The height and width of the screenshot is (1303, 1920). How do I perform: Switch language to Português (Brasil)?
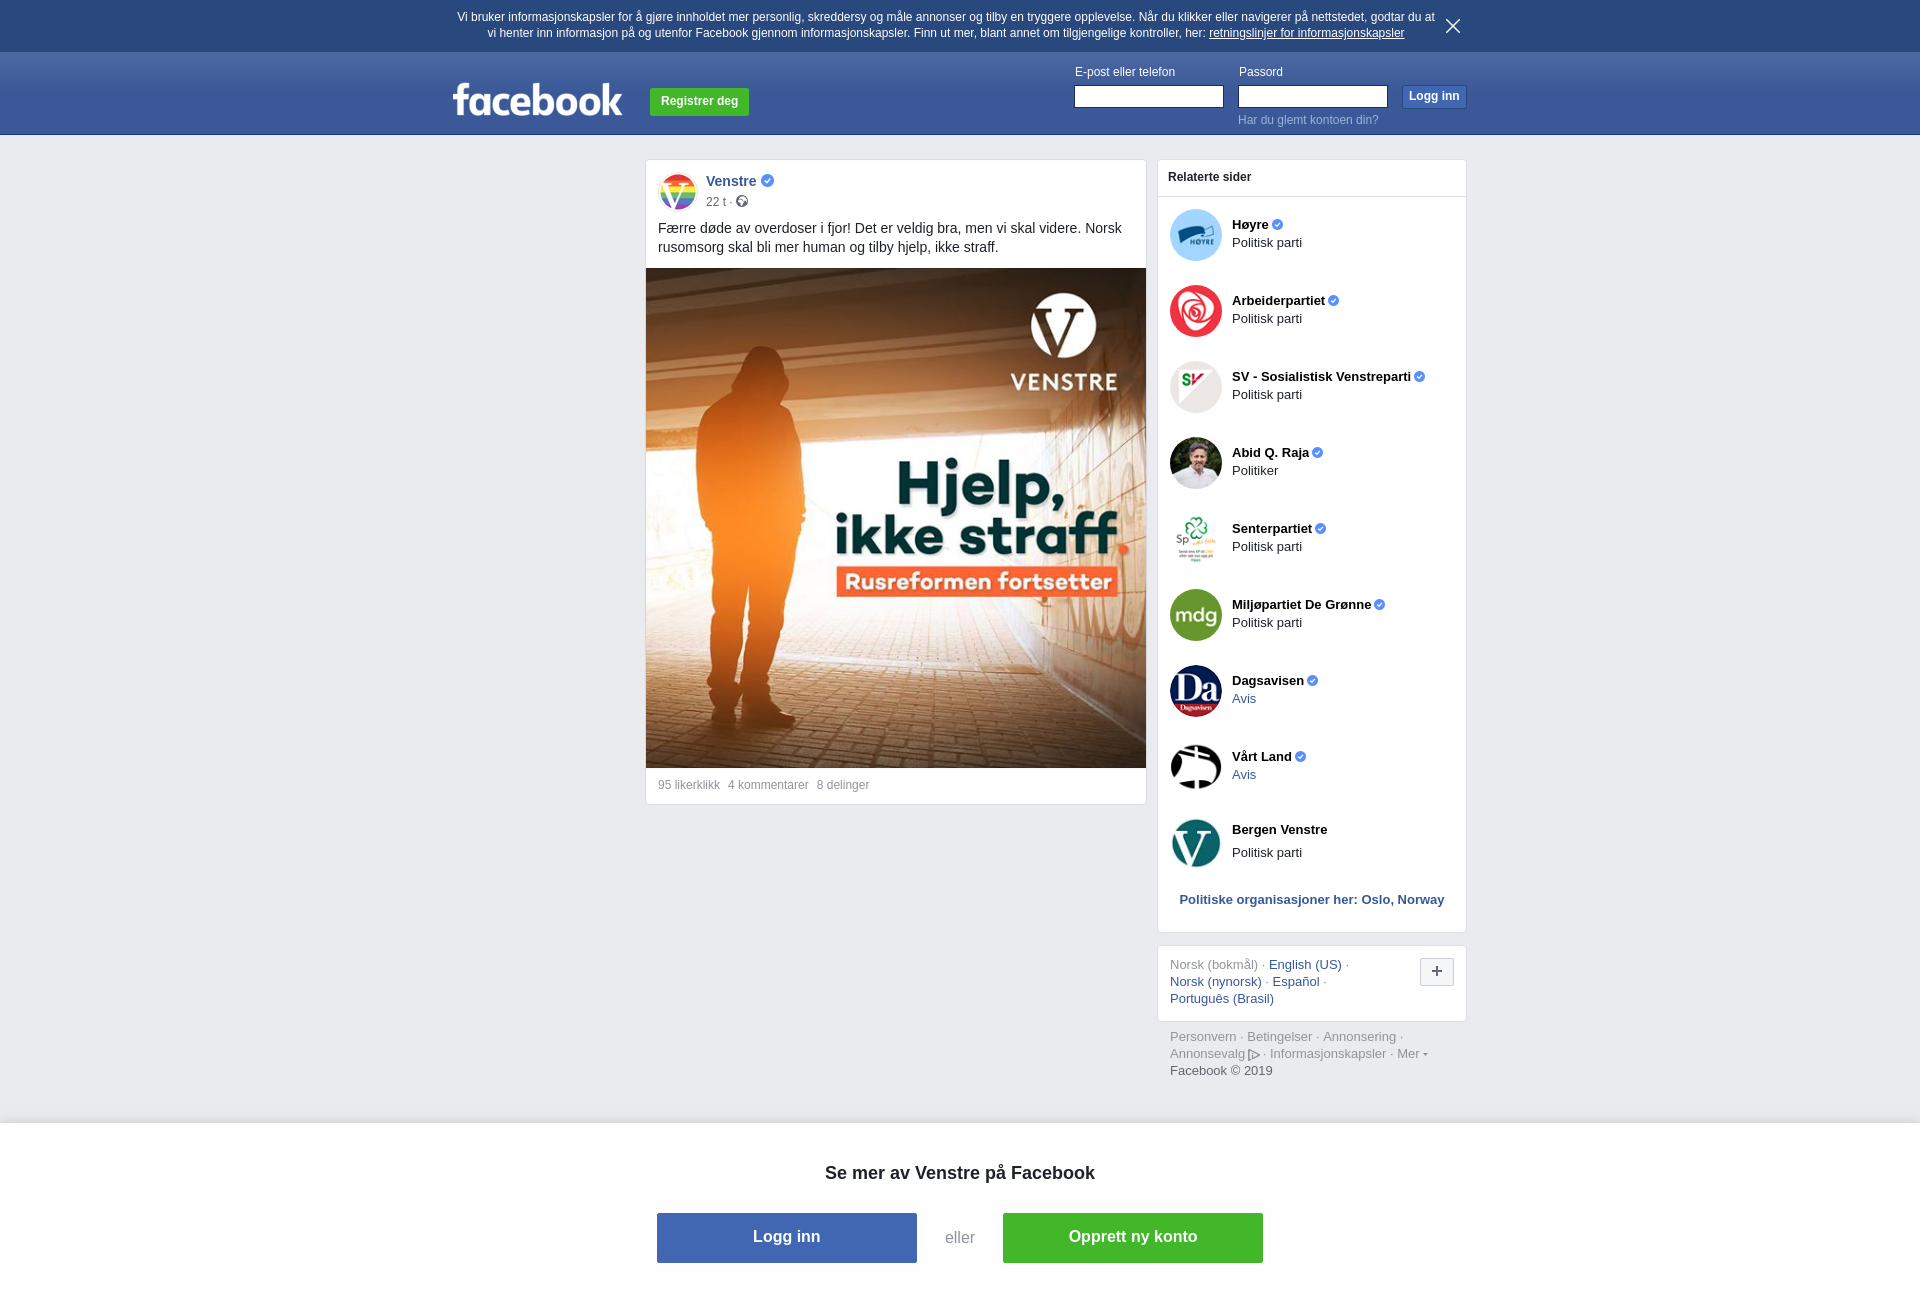tap(1222, 999)
